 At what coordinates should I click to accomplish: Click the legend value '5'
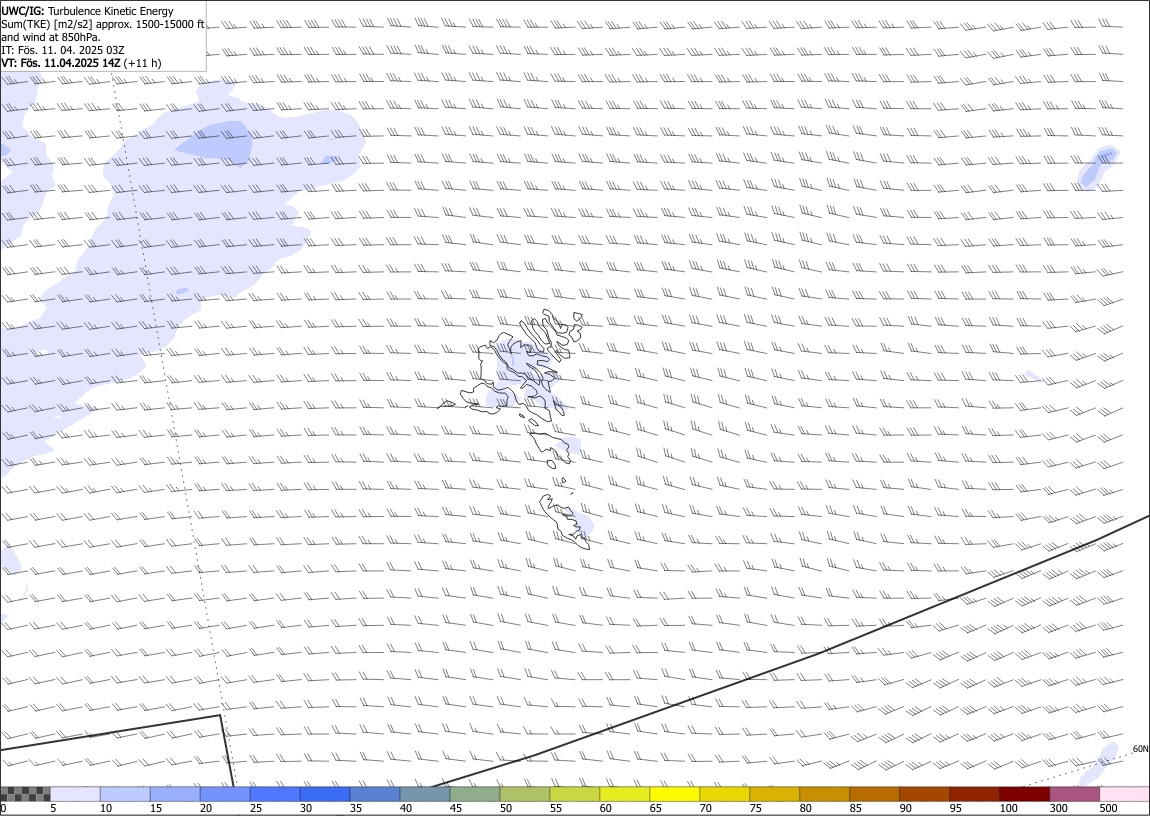click(53, 808)
